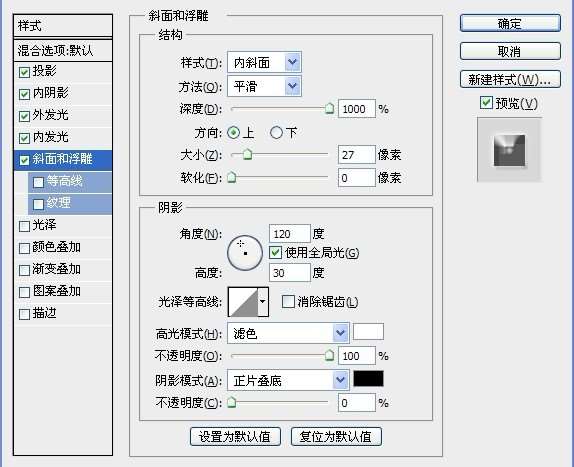The width and height of the screenshot is (574, 467).
Task: Click the angle dial circle
Action: 245,253
